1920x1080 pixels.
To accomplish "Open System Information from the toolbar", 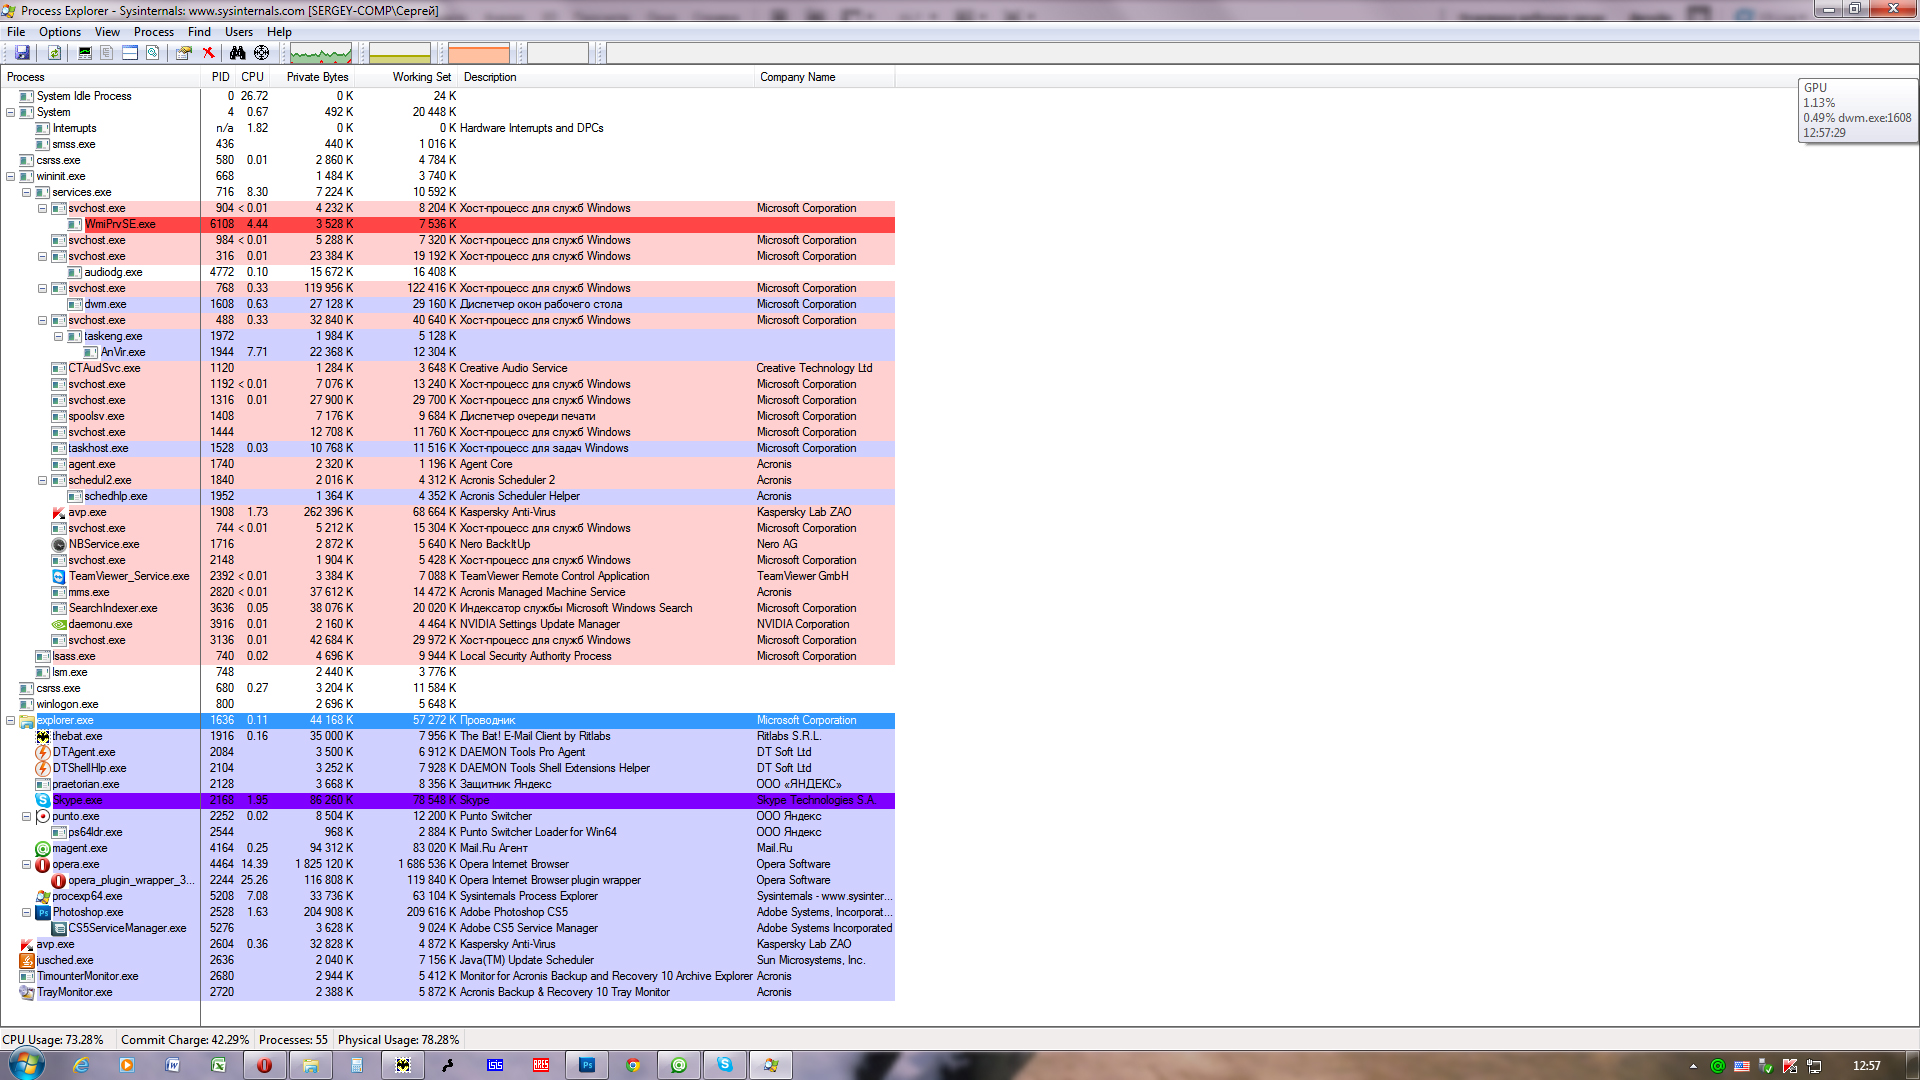I will tap(85, 53).
